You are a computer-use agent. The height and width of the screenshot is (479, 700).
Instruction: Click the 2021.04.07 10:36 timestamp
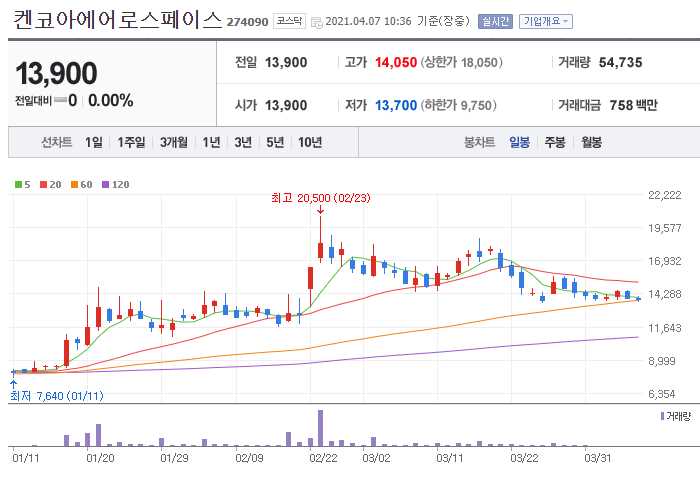[x=368, y=21]
